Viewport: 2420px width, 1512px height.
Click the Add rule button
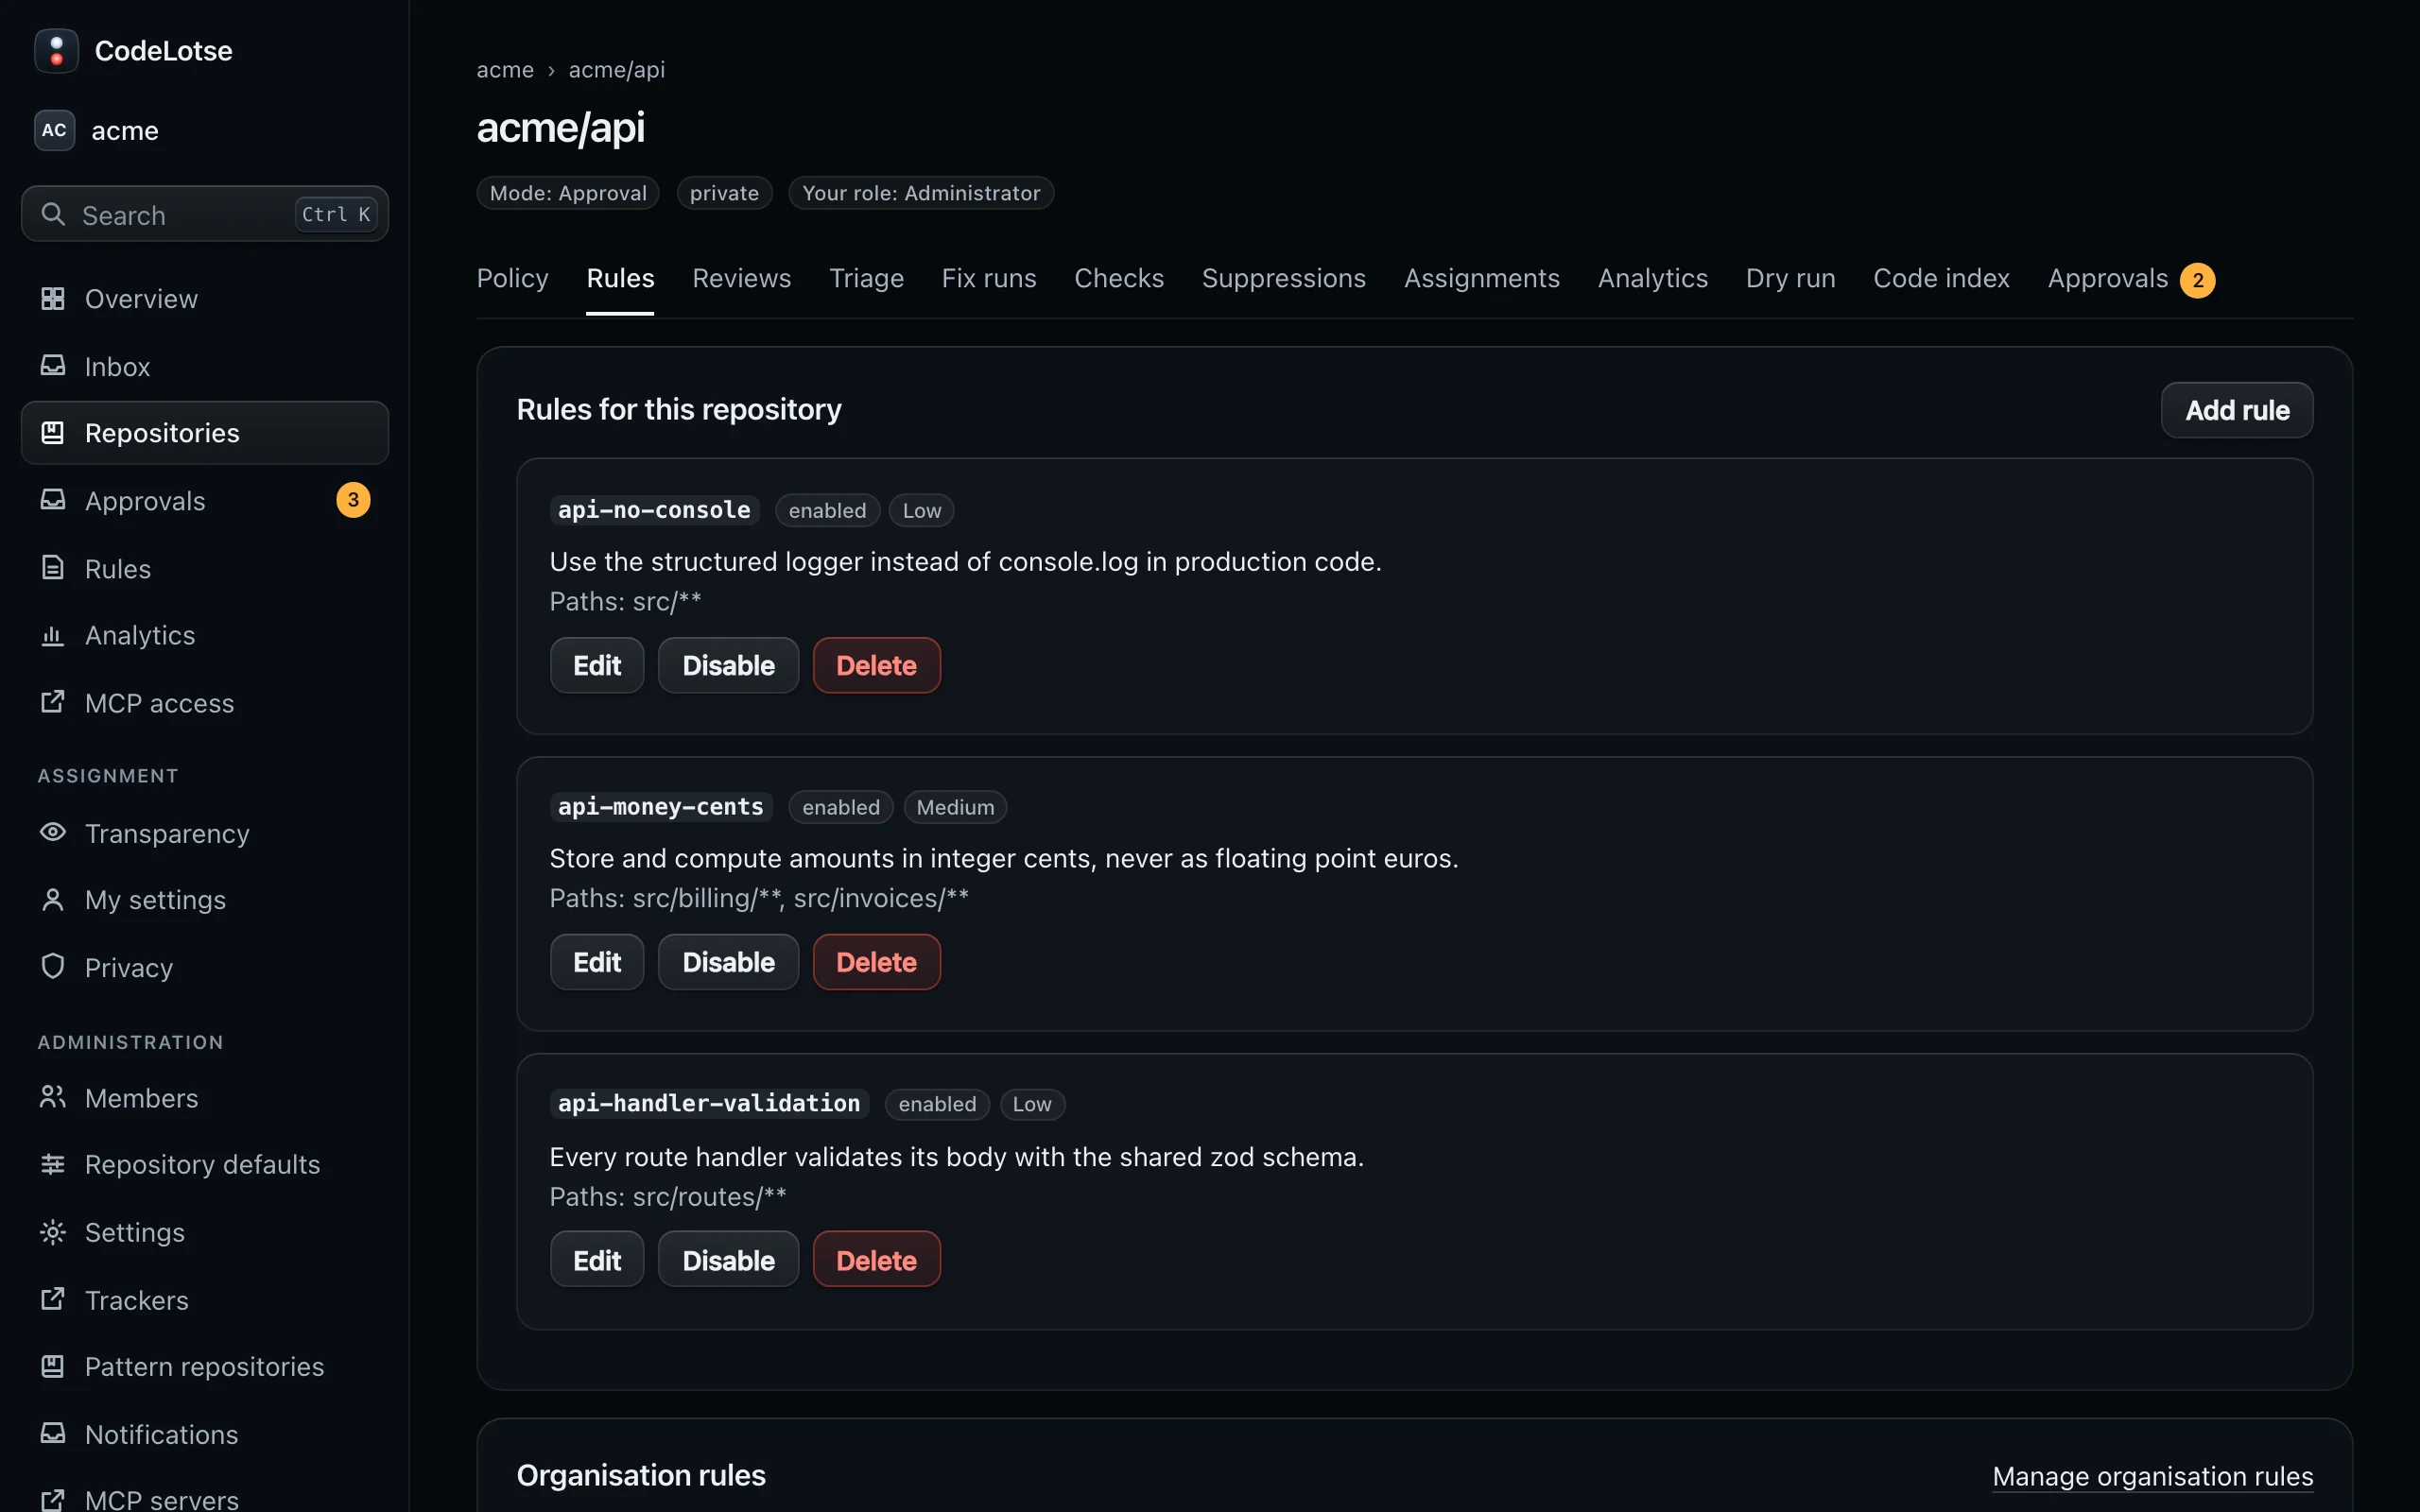point(2236,410)
